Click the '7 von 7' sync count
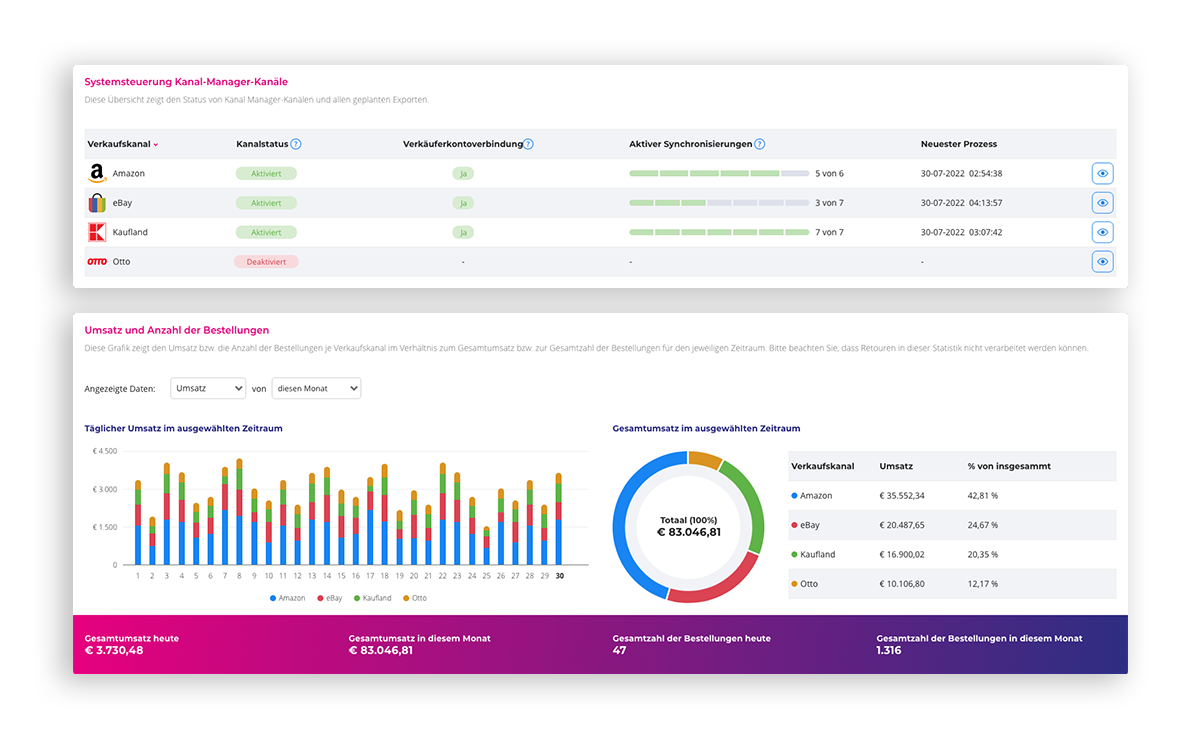The width and height of the screenshot is (1200, 750). pos(829,232)
